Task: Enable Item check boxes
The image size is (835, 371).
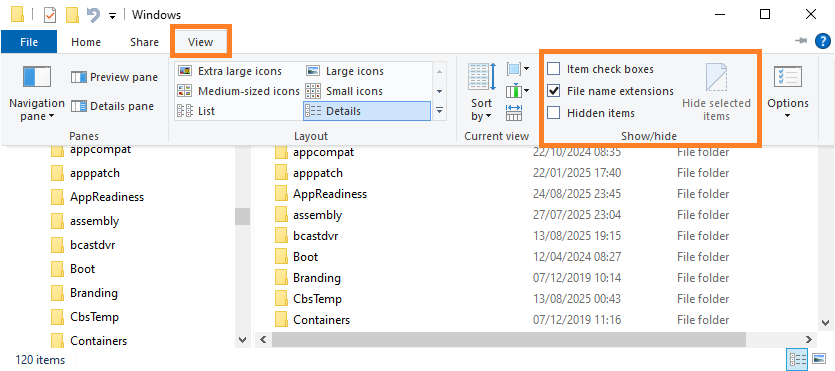Action: click(x=554, y=69)
